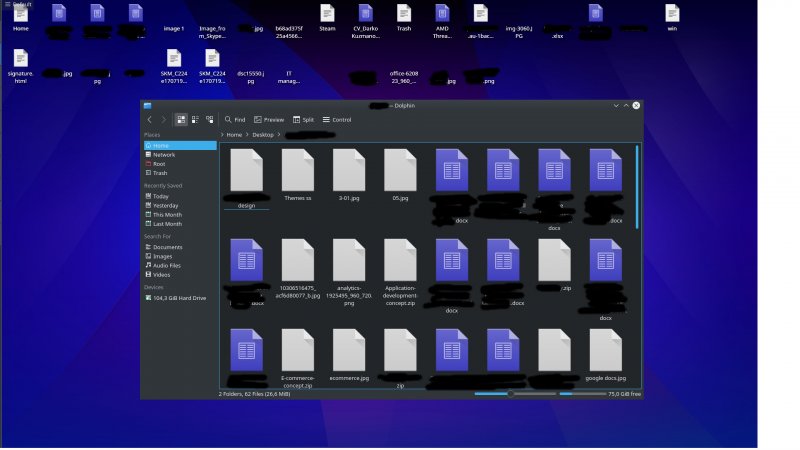The height and width of the screenshot is (450, 800).
Task: Select the img-3060.JPG desktop item
Action: coord(519,32)
